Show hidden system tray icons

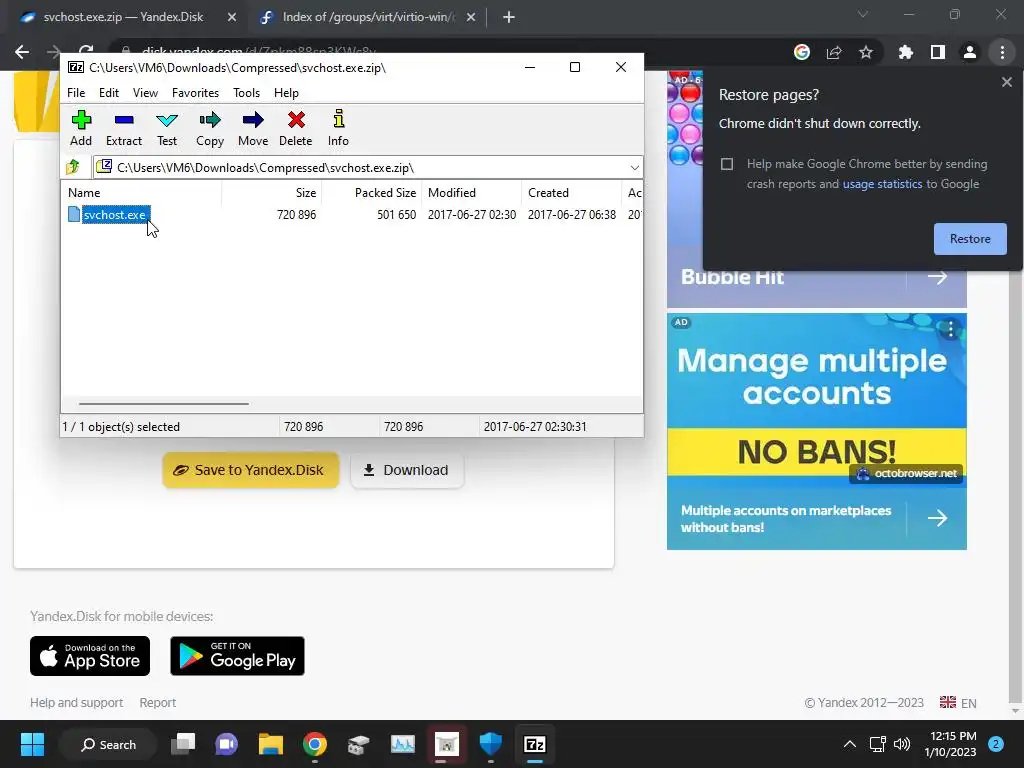850,744
